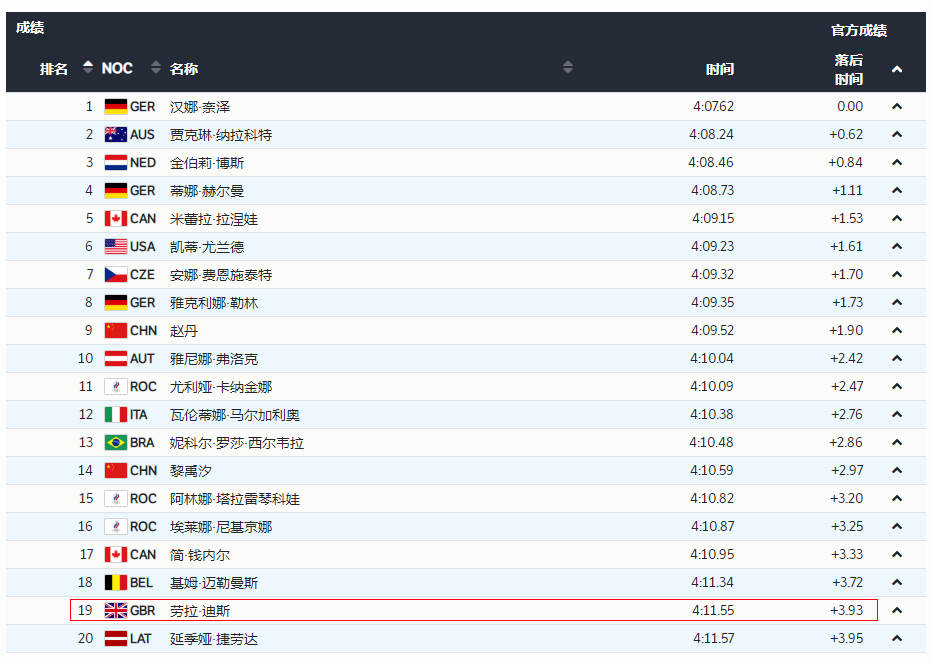
Task: Sort results by 名称 column arrows
Action: 568,68
